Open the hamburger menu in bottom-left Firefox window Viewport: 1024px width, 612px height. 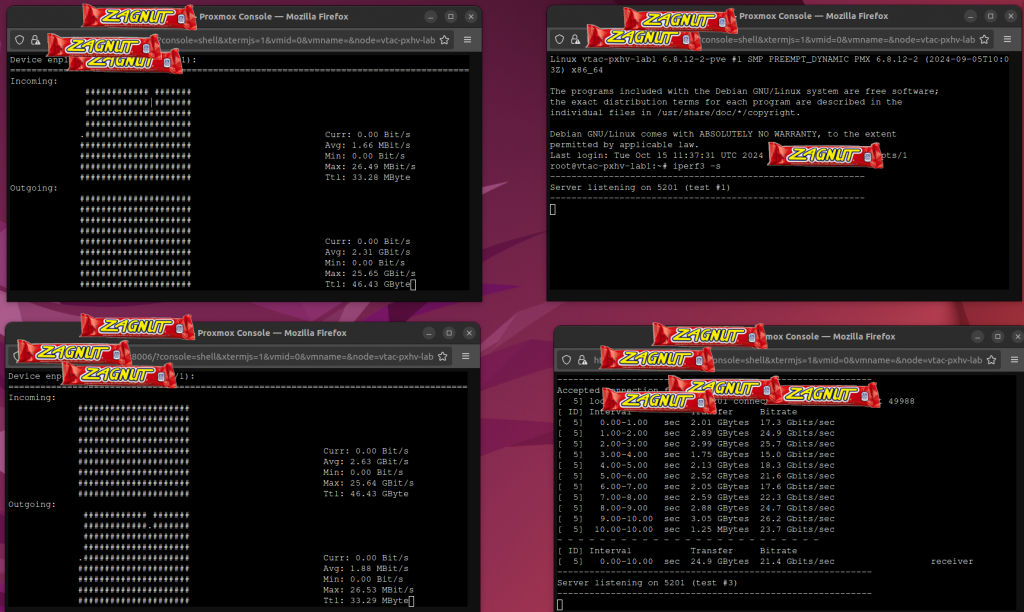pos(466,357)
